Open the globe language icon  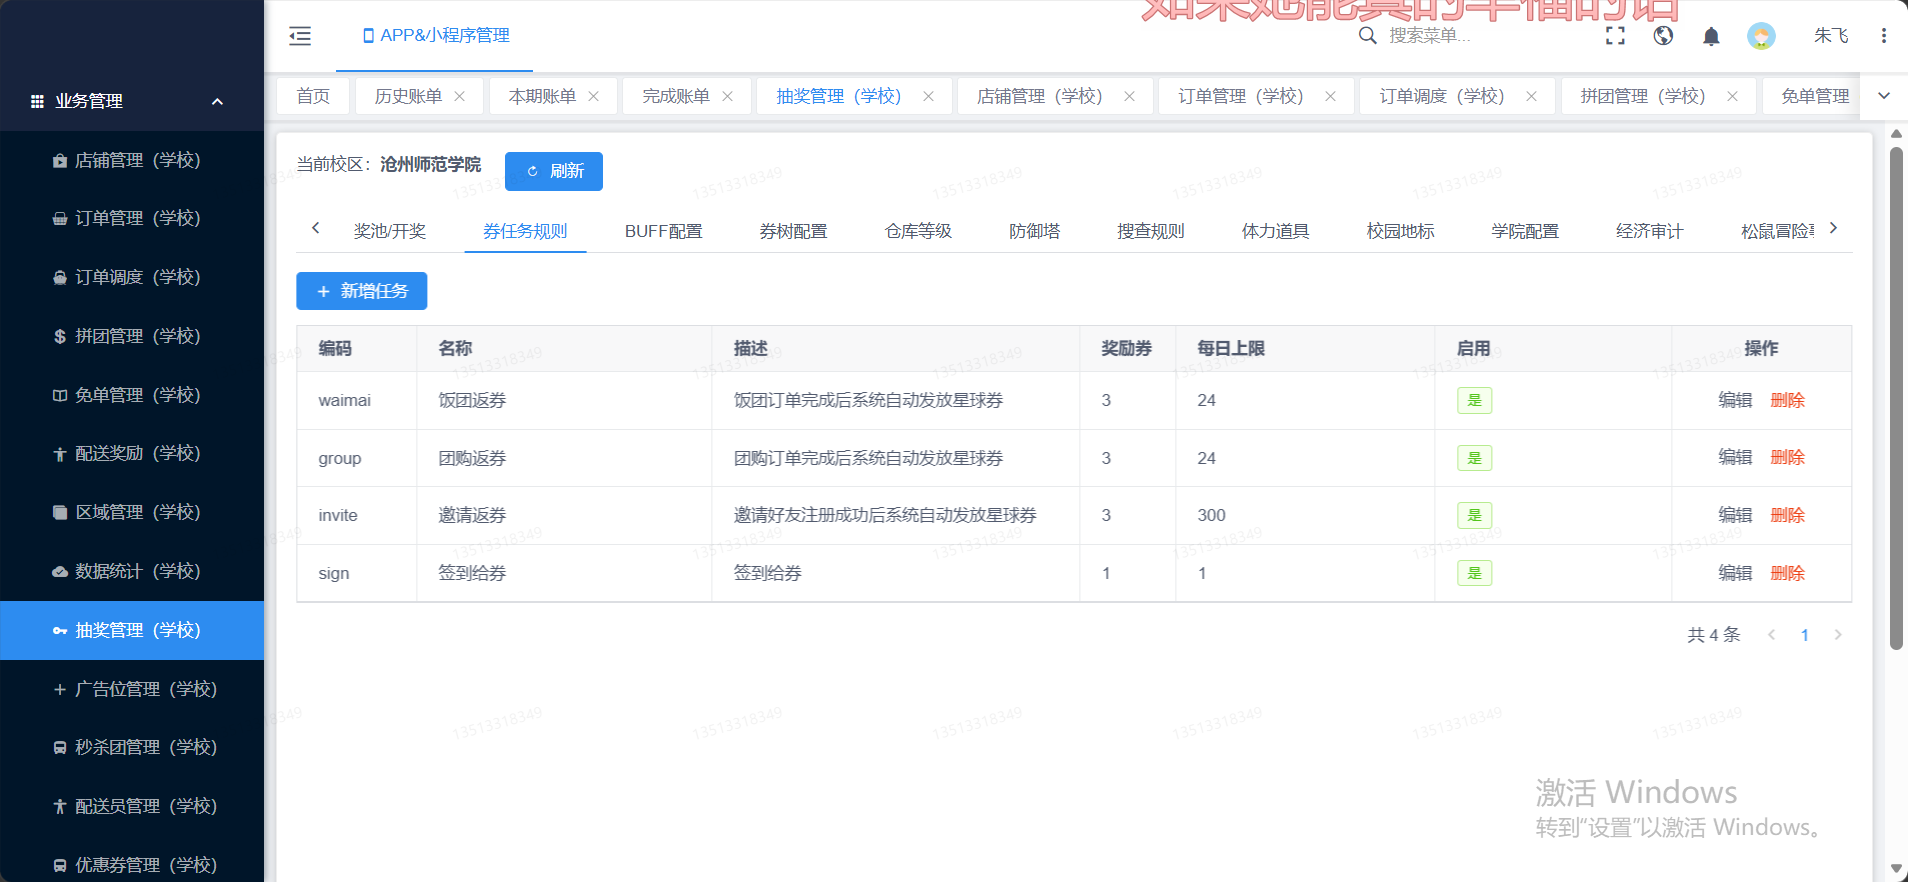pos(1663,36)
